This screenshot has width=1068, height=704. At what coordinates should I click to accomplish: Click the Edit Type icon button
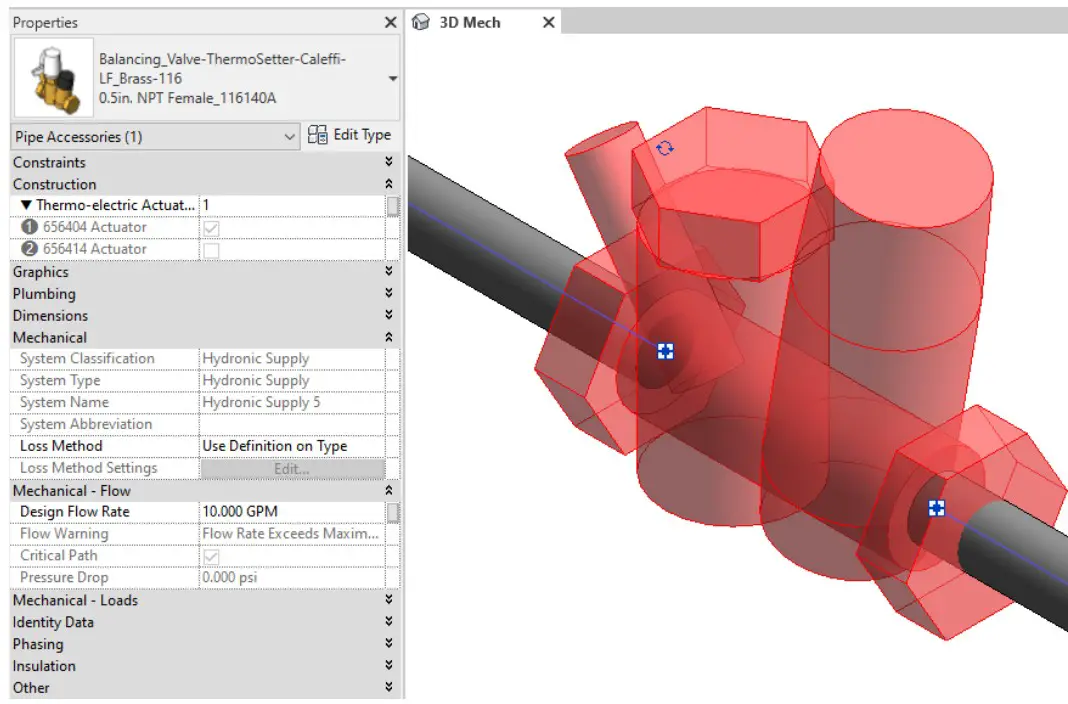pyautogui.click(x=318, y=135)
